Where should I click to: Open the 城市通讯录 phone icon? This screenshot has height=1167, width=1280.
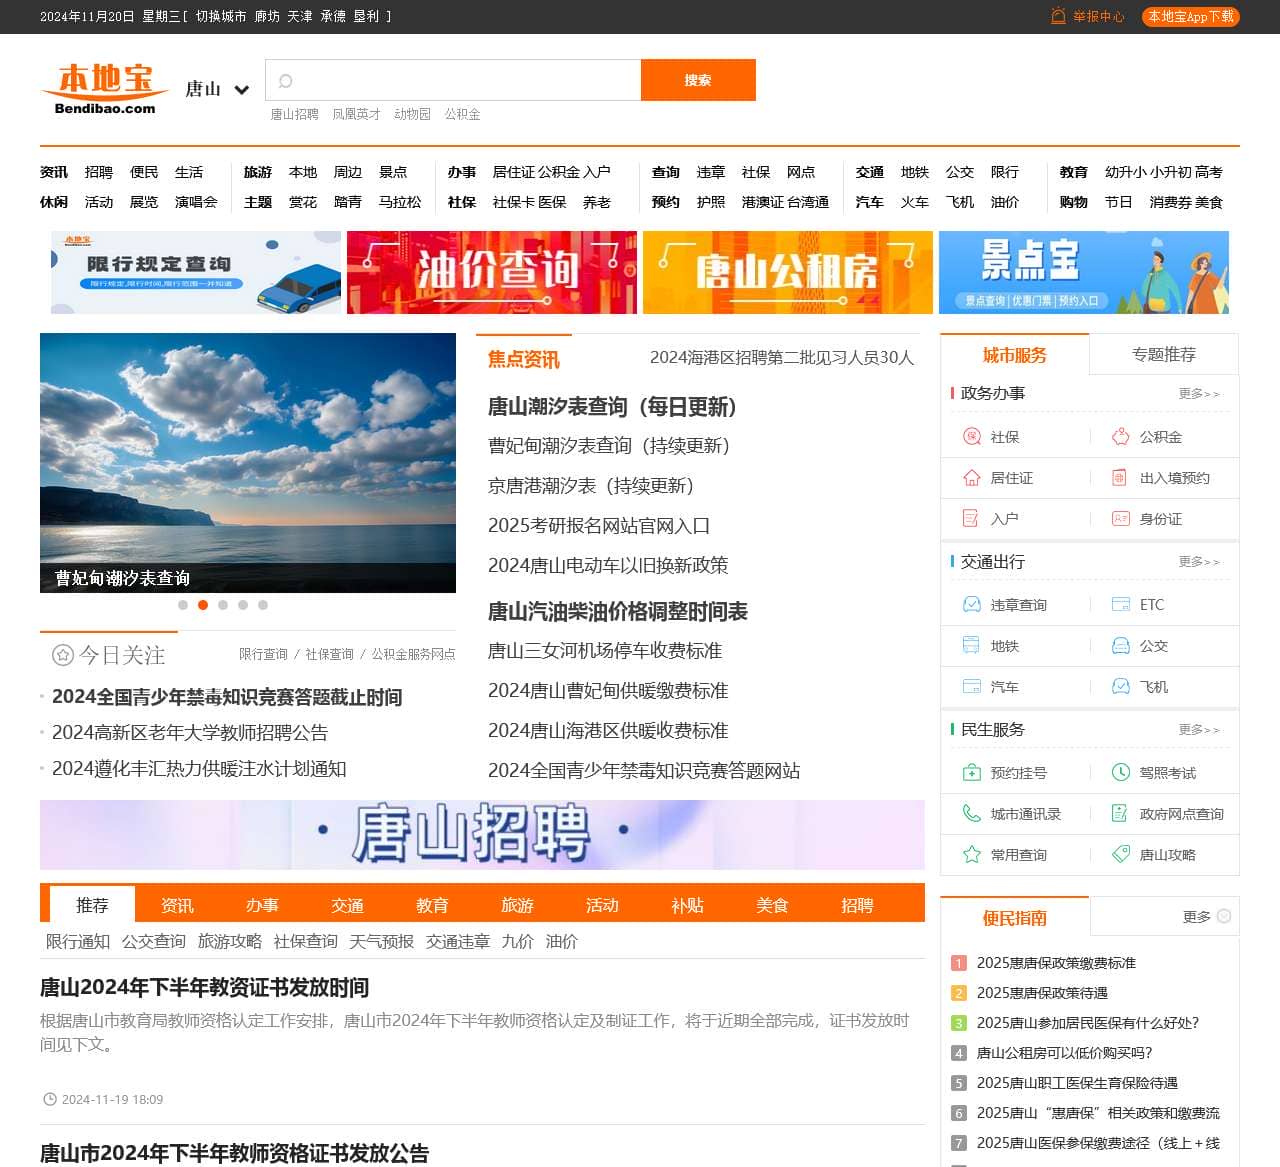[x=971, y=814]
